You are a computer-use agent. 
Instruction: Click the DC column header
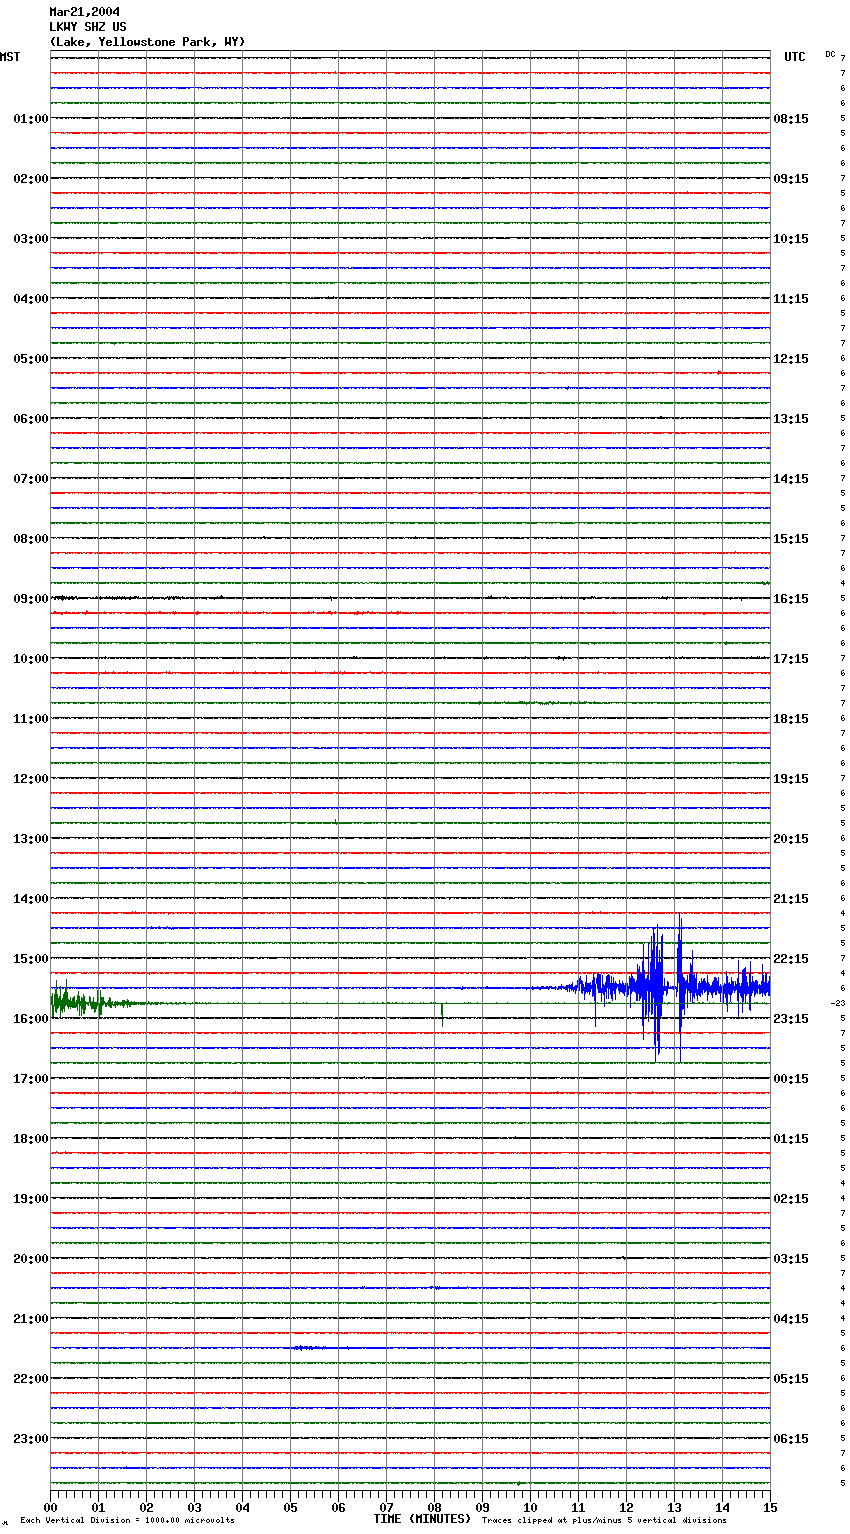coord(830,54)
